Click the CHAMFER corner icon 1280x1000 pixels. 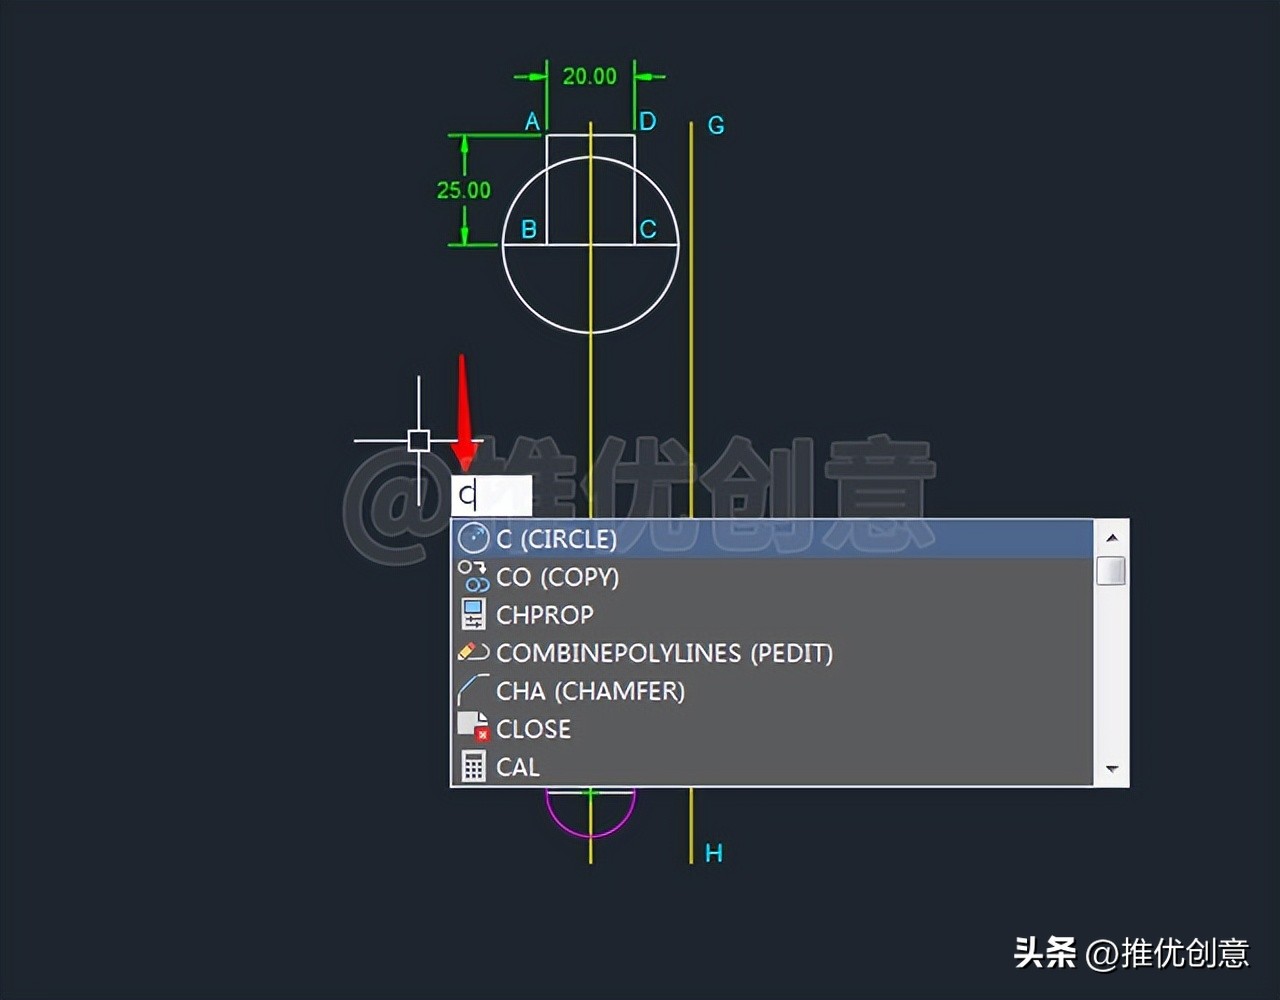(472, 690)
